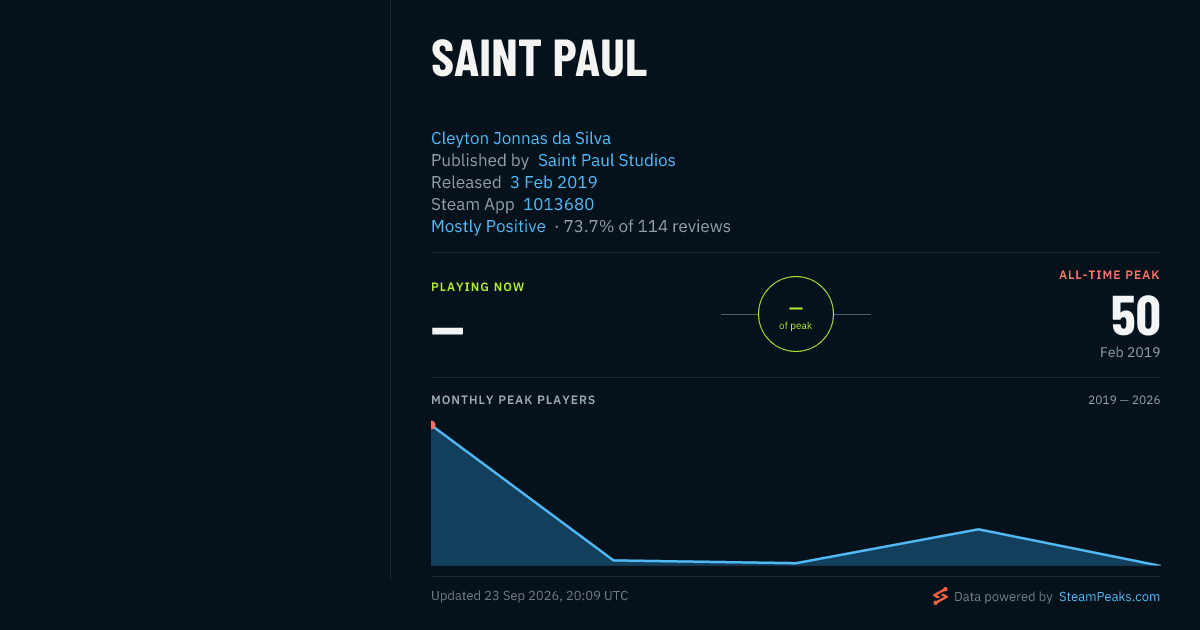Open publisher Saint Paul Studios link
Screen dimensions: 1200x630
point(607,160)
